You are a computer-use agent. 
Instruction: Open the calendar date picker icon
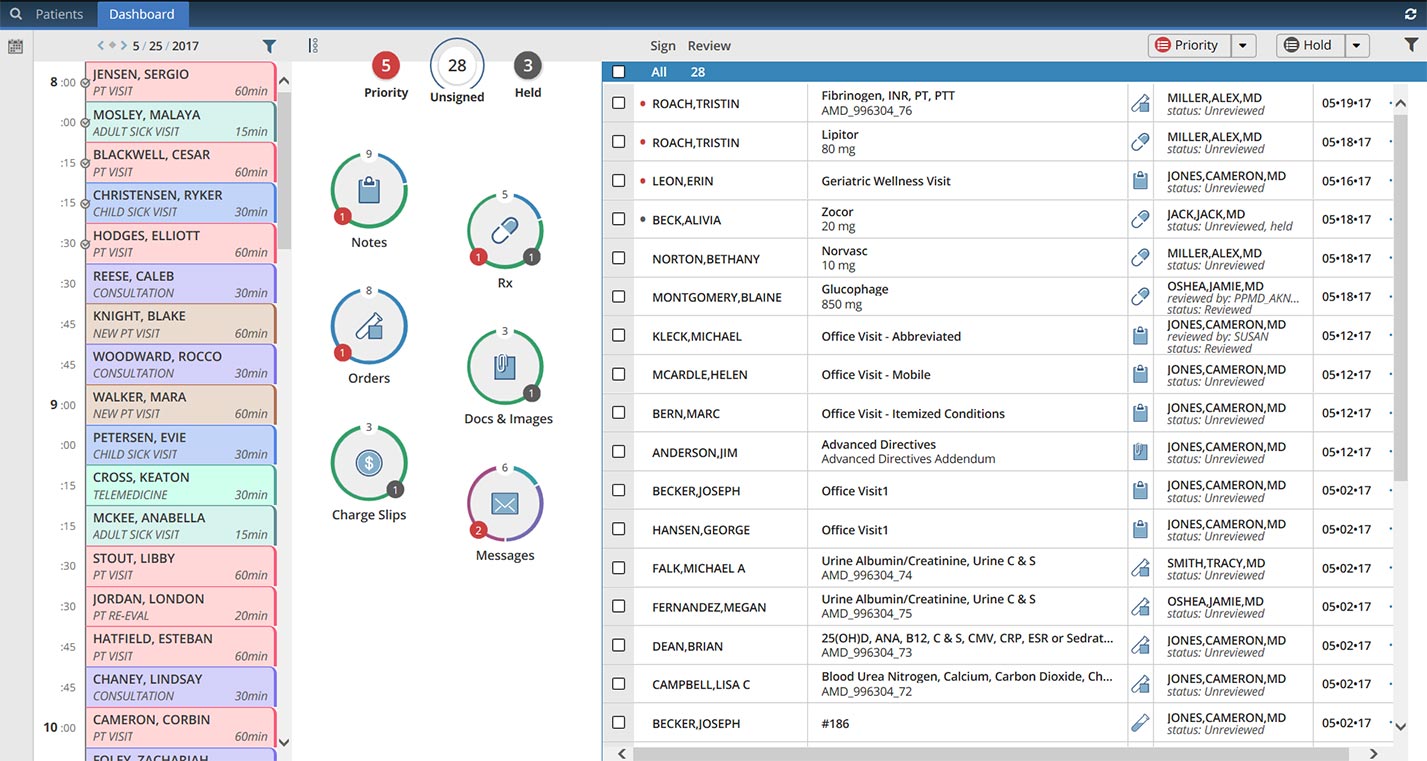pyautogui.click(x=15, y=46)
